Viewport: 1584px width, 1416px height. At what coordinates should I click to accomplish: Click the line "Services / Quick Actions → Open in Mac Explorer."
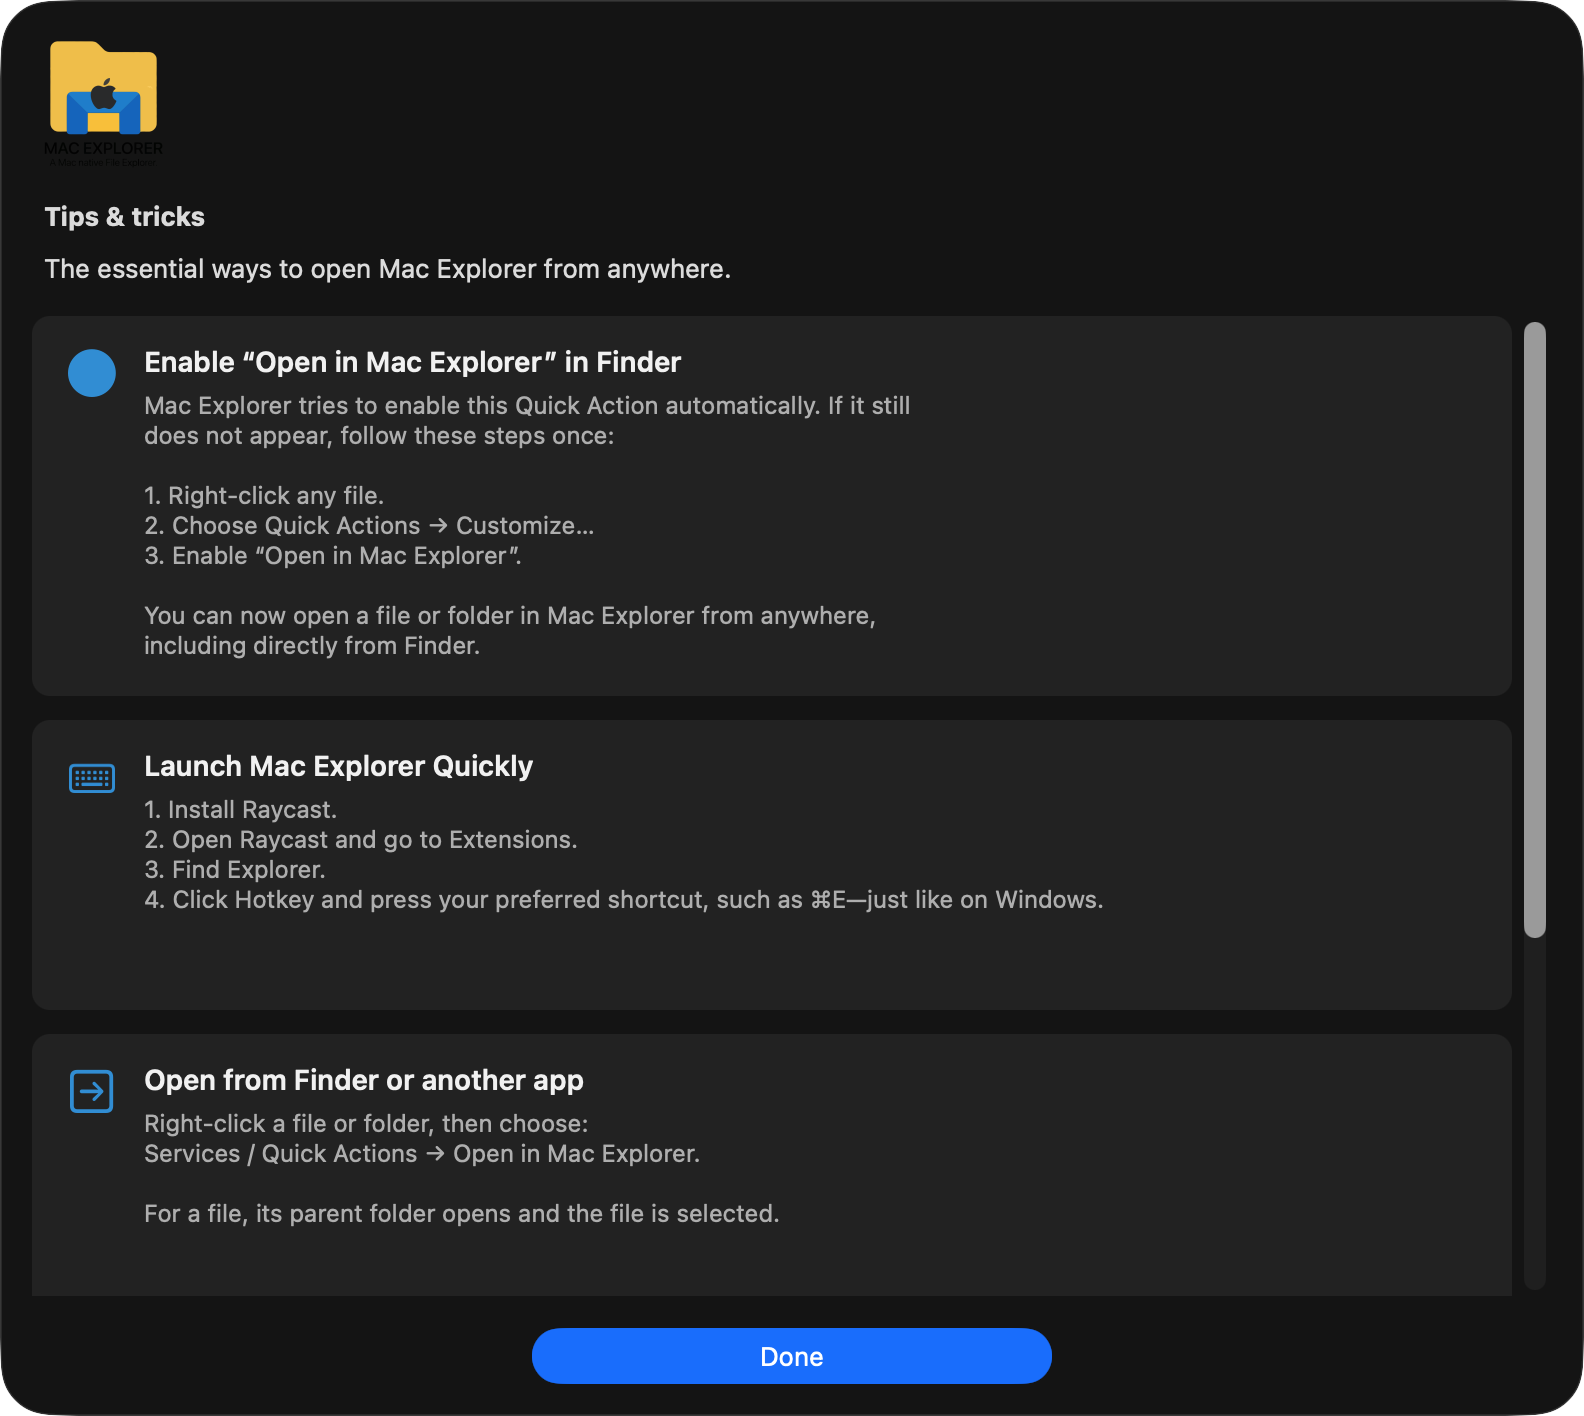coord(422,1154)
